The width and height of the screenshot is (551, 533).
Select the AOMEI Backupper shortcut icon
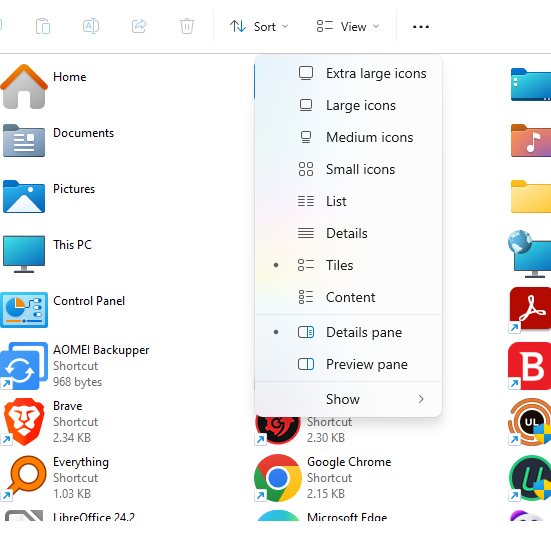[24, 366]
